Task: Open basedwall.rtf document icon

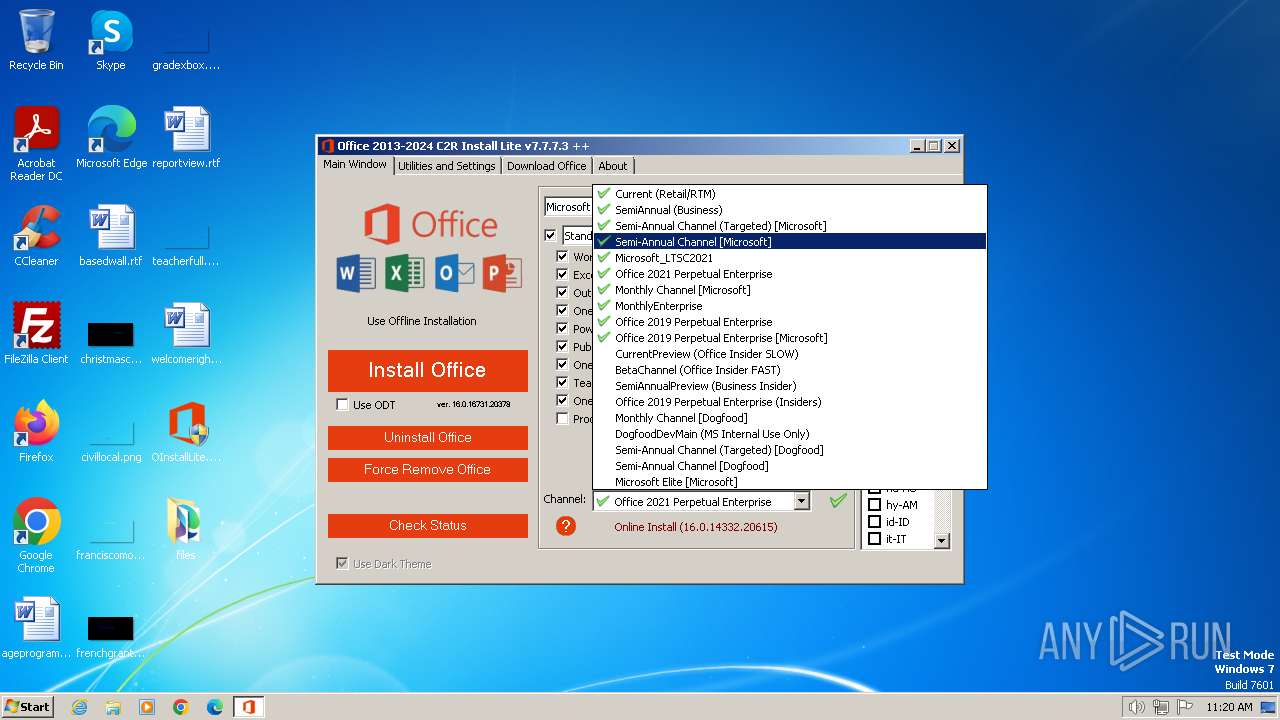Action: (x=111, y=236)
